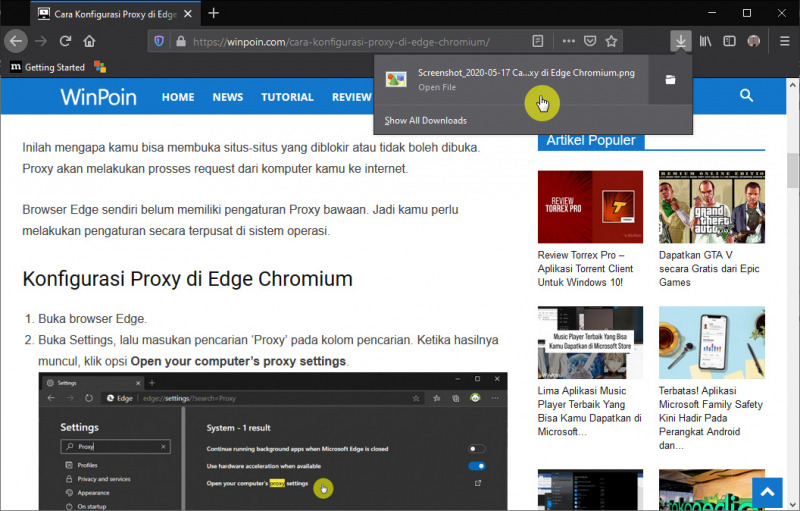The width and height of the screenshot is (800, 511).
Task: Open Microsoft Family Safety article link
Action: point(710,418)
